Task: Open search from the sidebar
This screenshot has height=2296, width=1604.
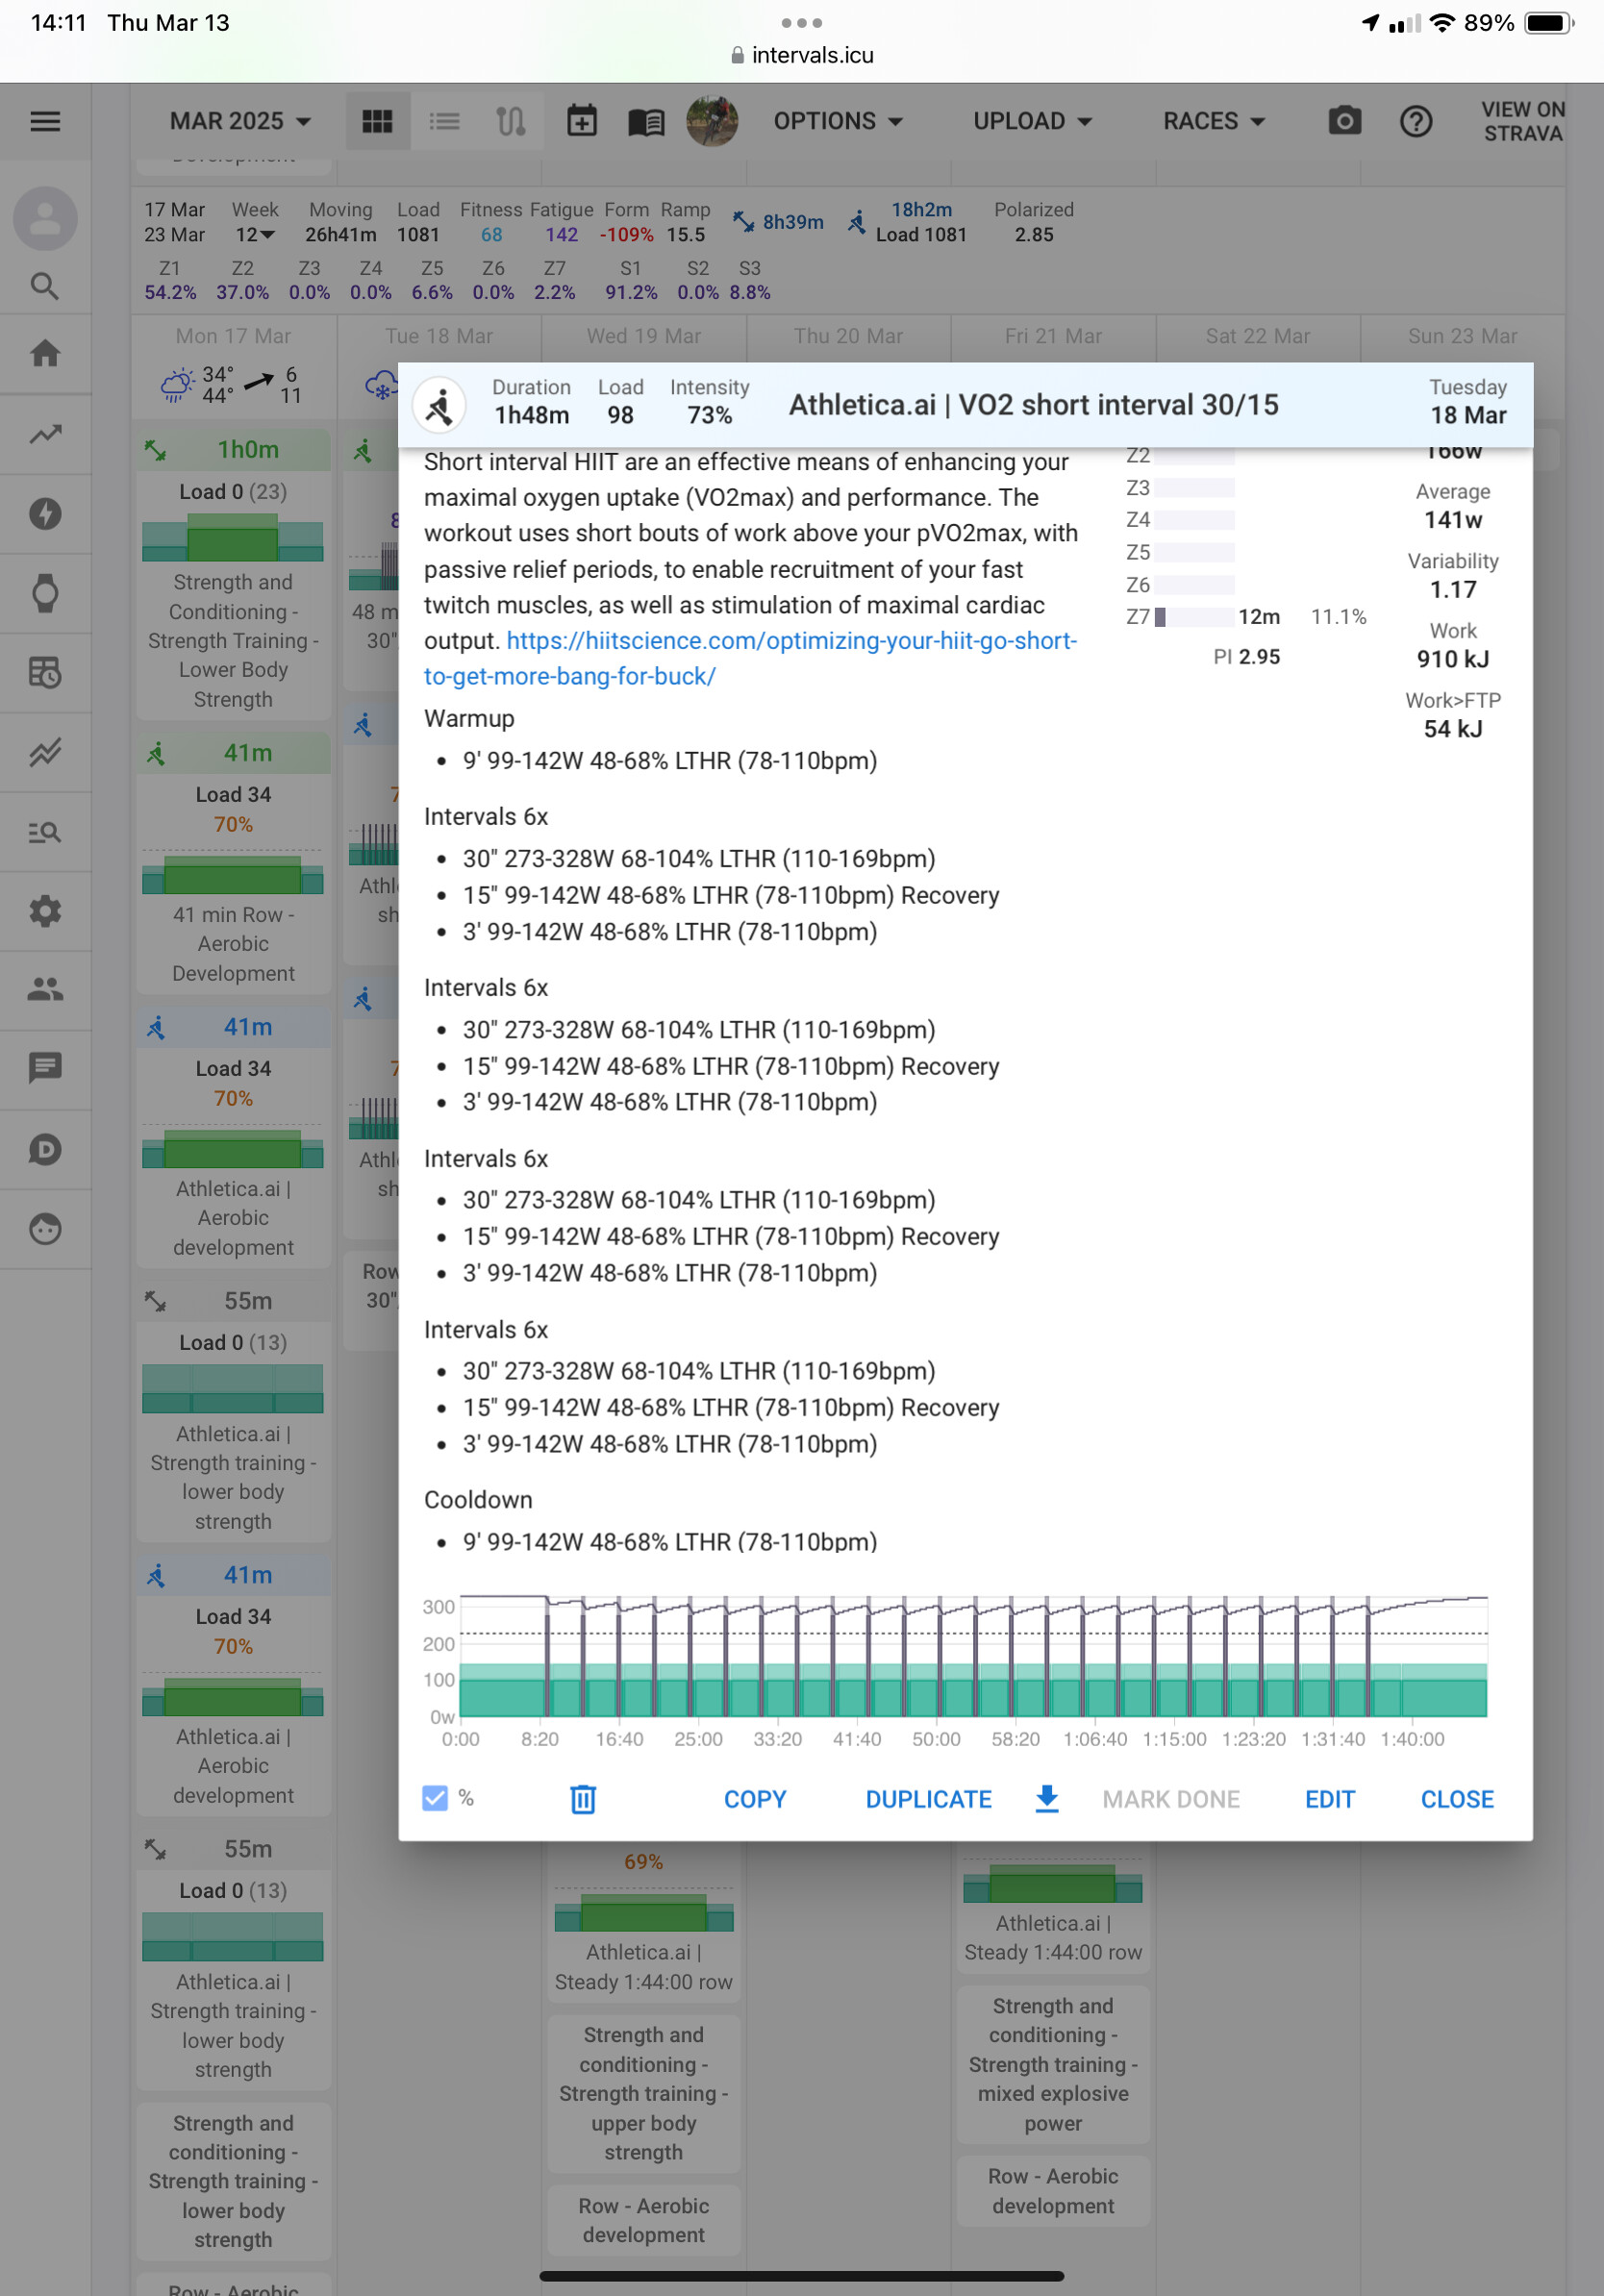Action: click(x=45, y=286)
